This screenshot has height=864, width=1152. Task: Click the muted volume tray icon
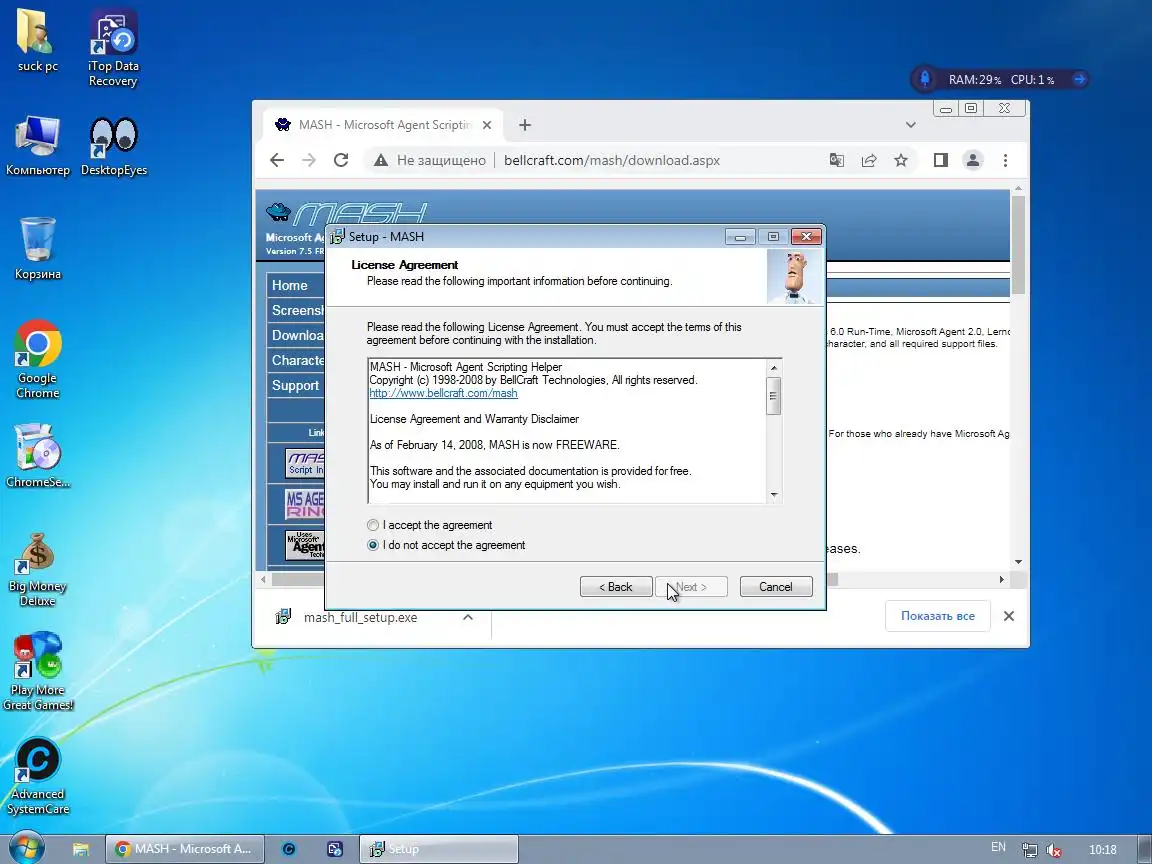click(x=1054, y=850)
